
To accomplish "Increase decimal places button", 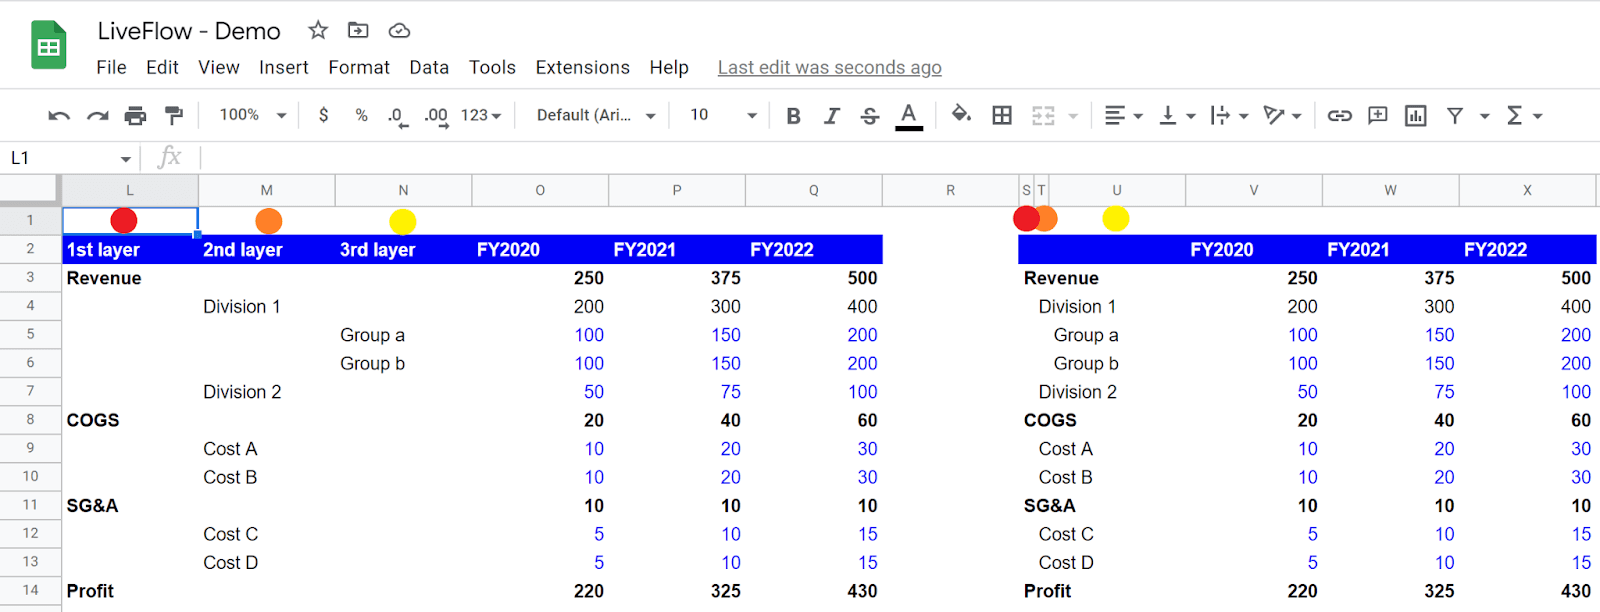I will [x=436, y=117].
